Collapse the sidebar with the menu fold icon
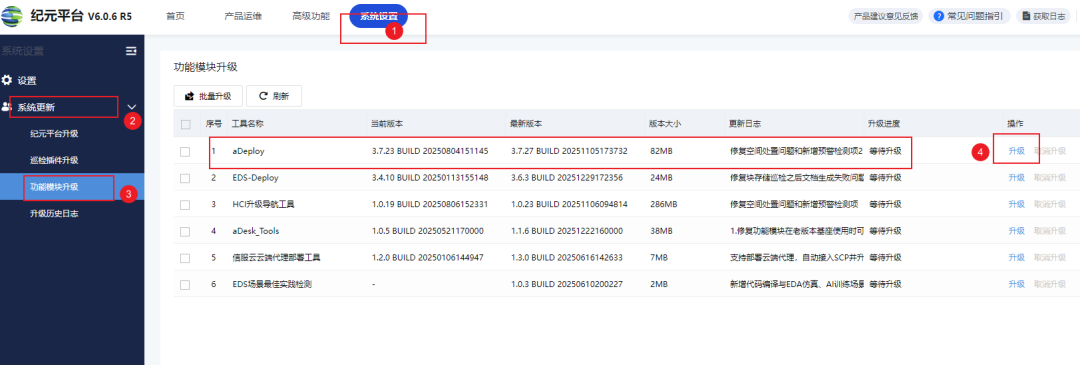 (x=131, y=51)
